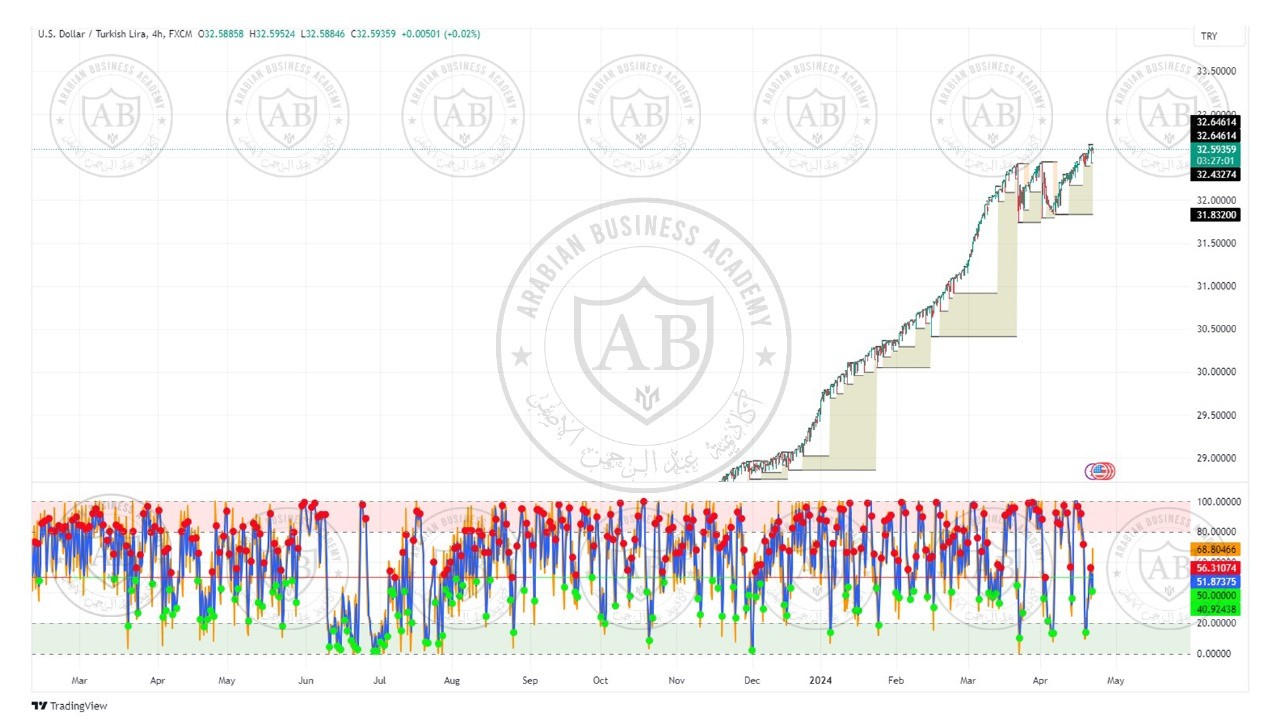Click the 03:27:01 bar countdown timer
Image resolution: width=1280 pixels, height=720 pixels.
pyautogui.click(x=1216, y=160)
